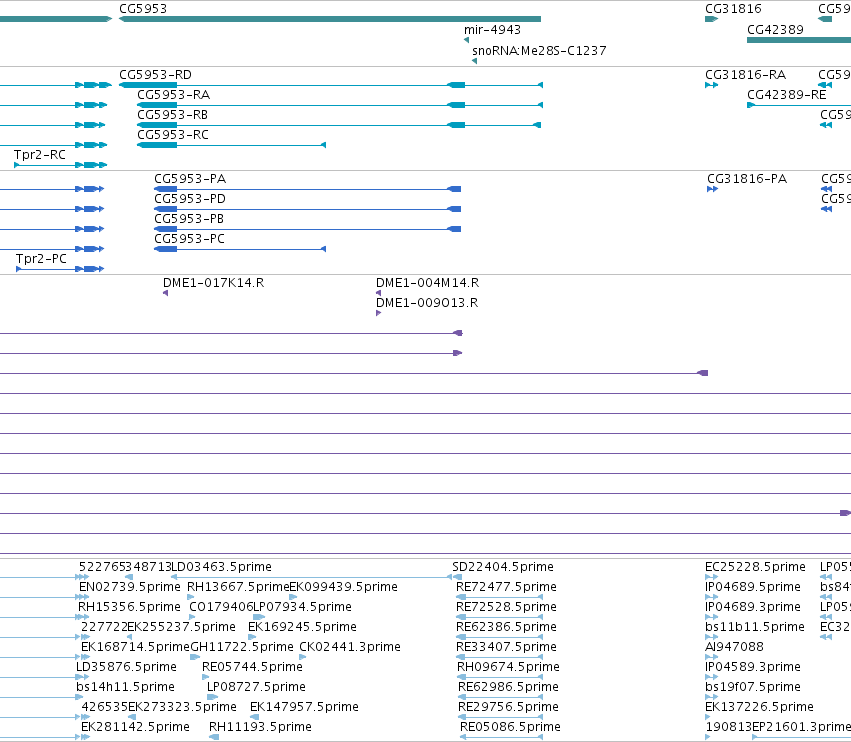The image size is (851, 742).
Task: Click the EC25228.5prime EST label
Action: click(x=755, y=567)
